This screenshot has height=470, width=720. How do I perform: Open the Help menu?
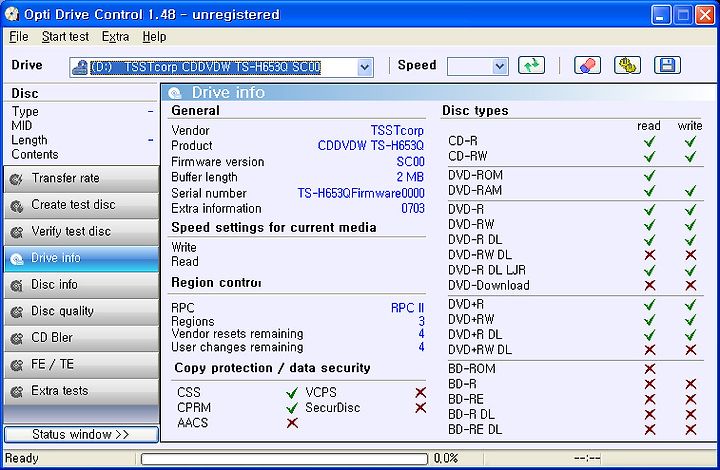[x=154, y=37]
